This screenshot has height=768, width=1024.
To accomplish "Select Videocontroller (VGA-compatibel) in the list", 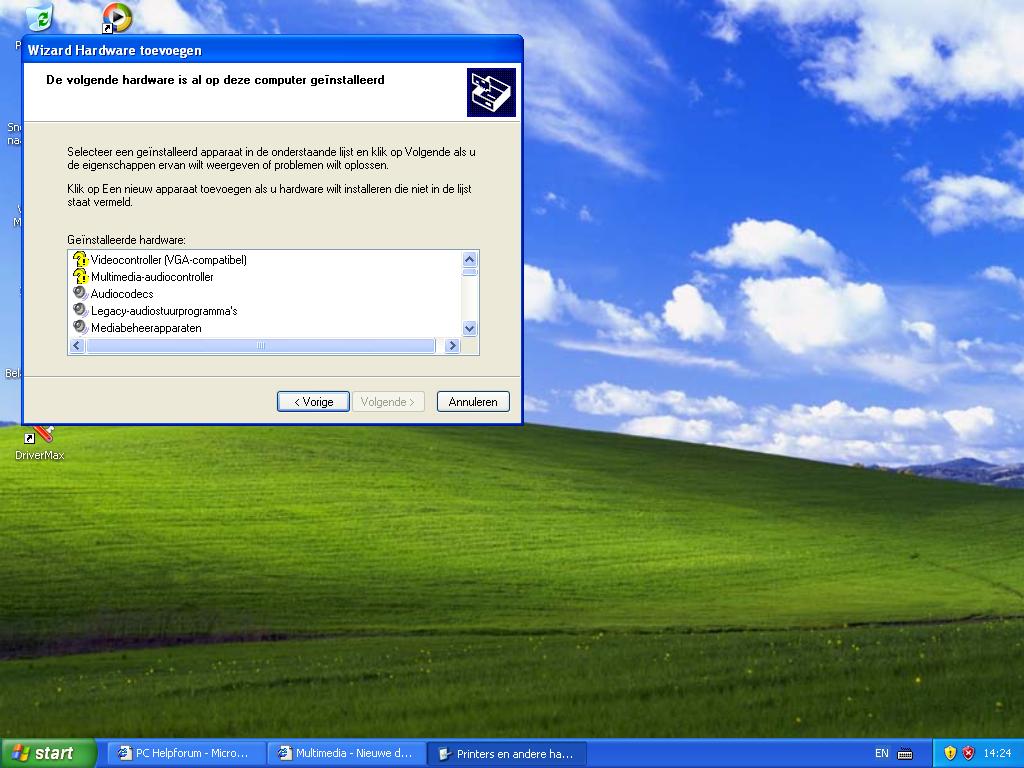I will (168, 260).
